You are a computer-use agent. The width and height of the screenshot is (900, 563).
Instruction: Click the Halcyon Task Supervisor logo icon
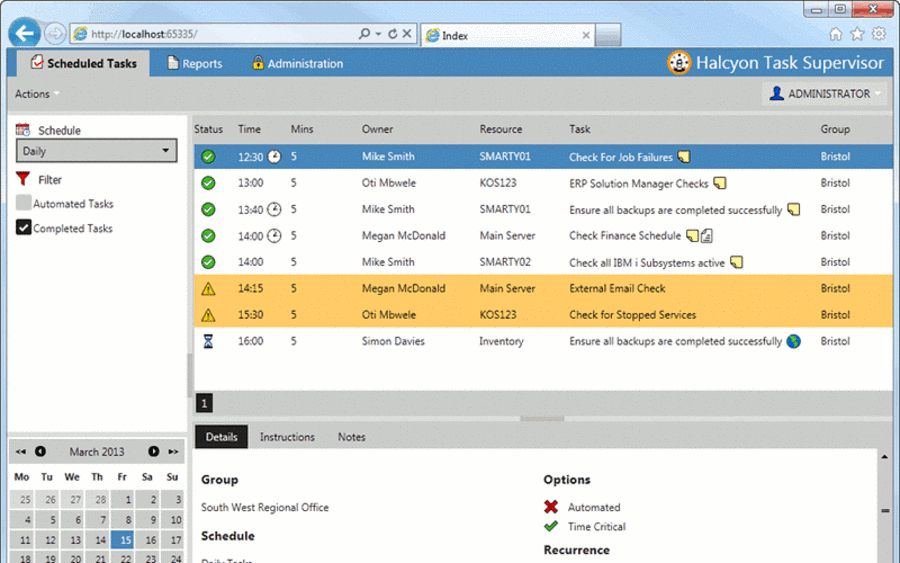coord(679,63)
